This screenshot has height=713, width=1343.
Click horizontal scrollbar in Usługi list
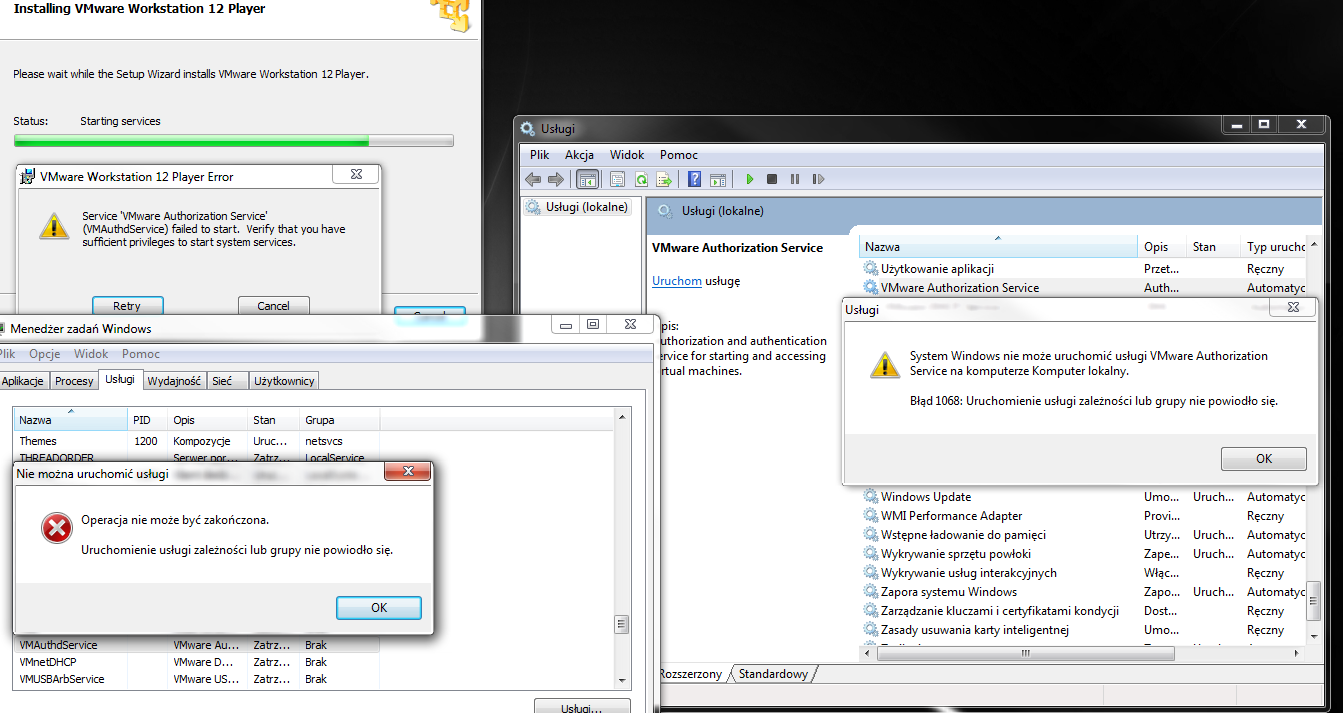tap(1025, 654)
